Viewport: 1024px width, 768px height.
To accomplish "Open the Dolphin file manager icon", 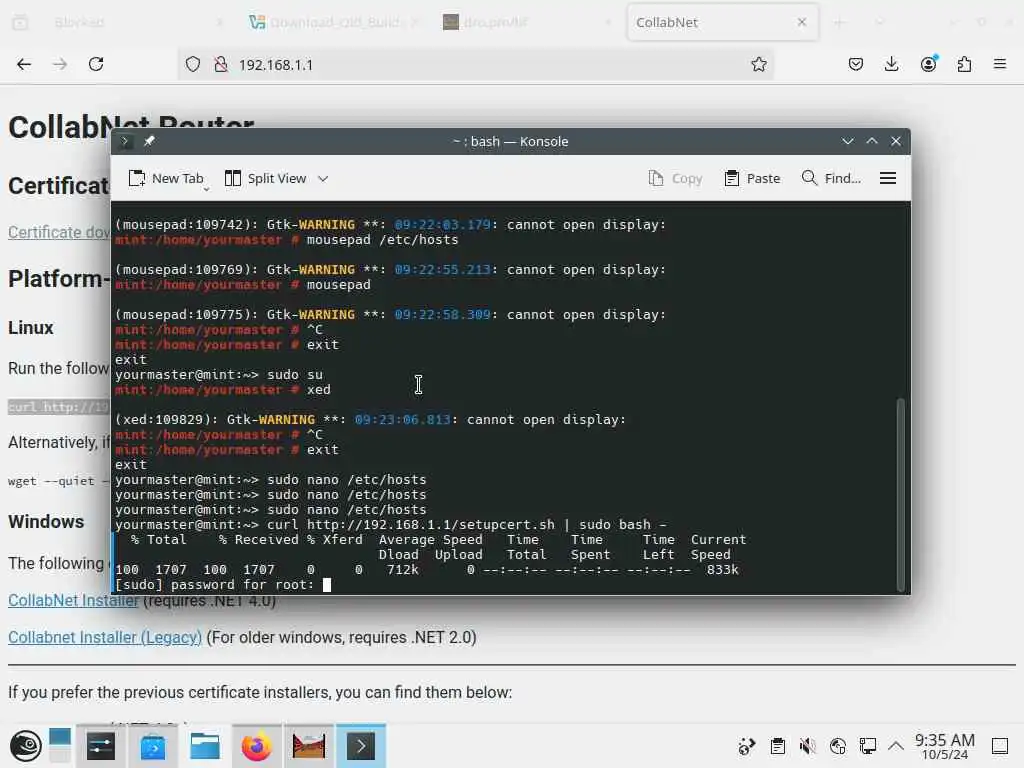I will click(x=204, y=746).
